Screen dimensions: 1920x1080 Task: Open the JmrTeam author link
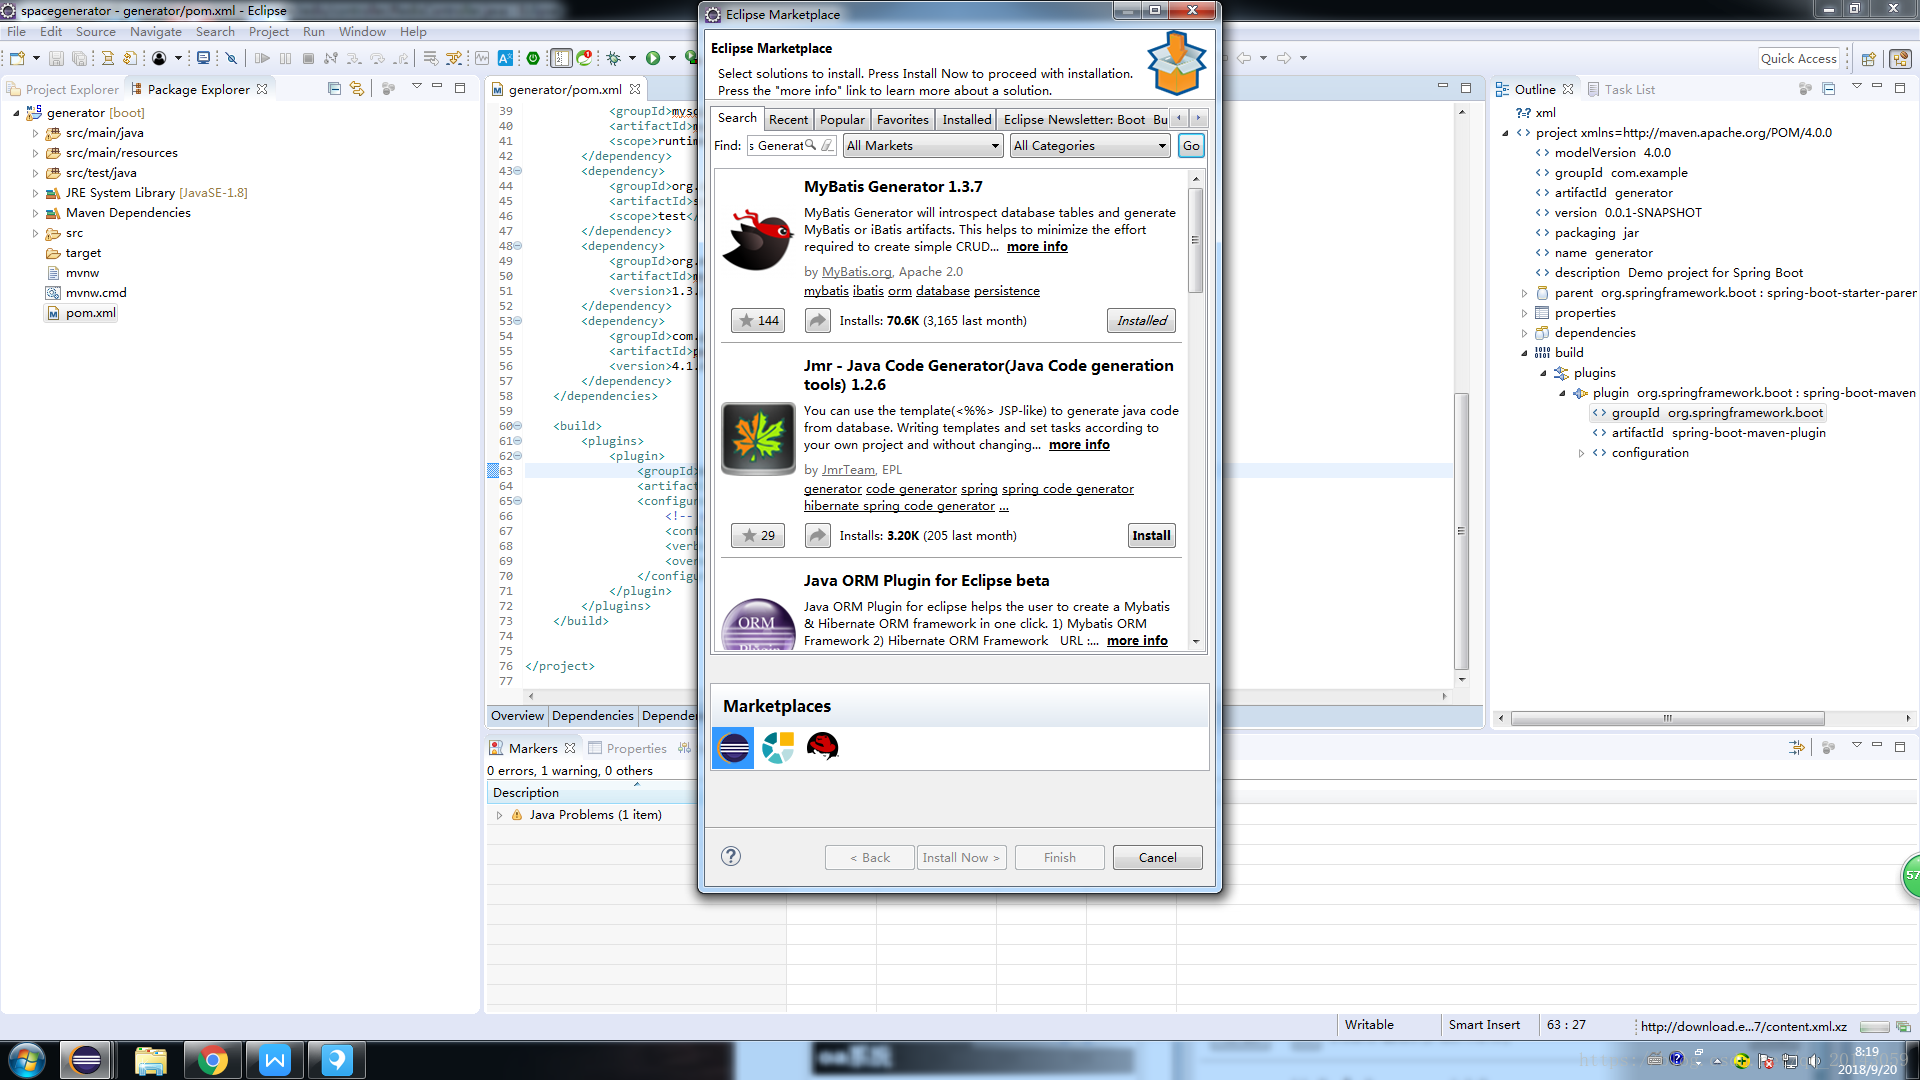click(848, 469)
